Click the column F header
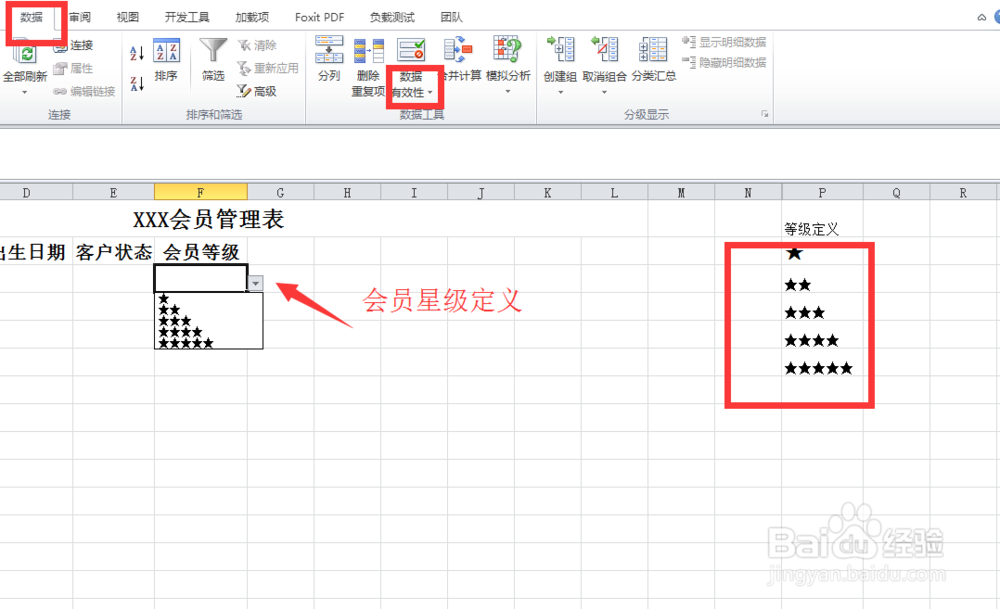Screen dimensions: 1000x609 (200, 191)
